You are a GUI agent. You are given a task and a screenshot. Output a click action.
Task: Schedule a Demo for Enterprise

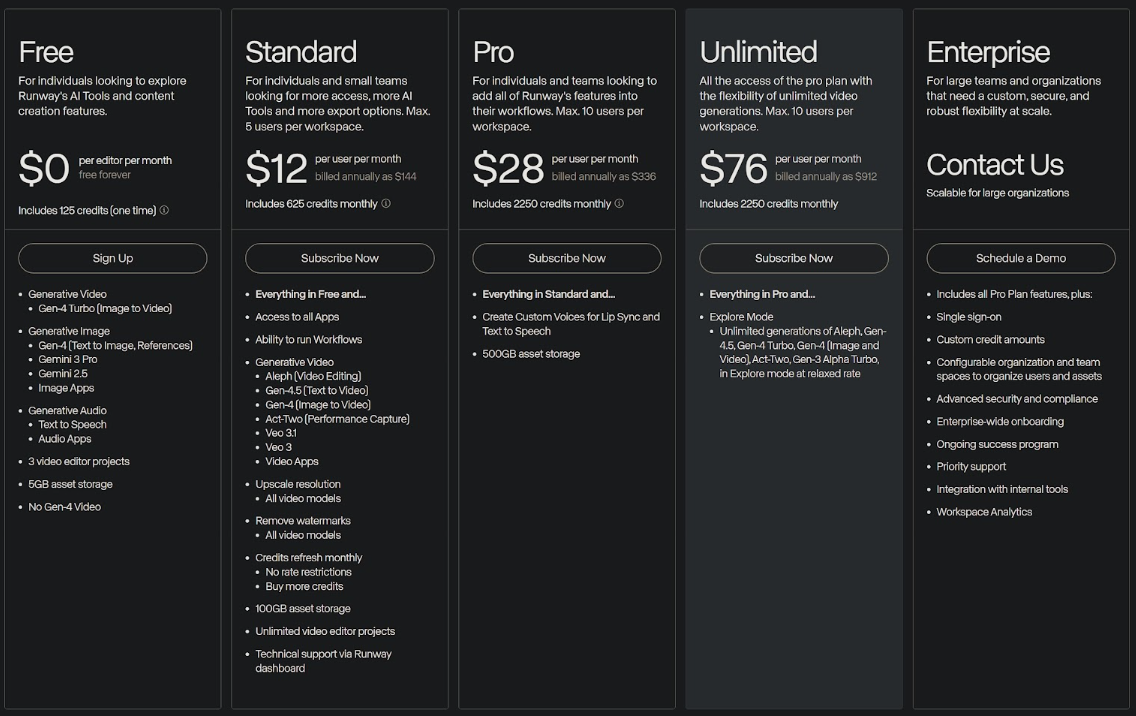click(x=1021, y=258)
